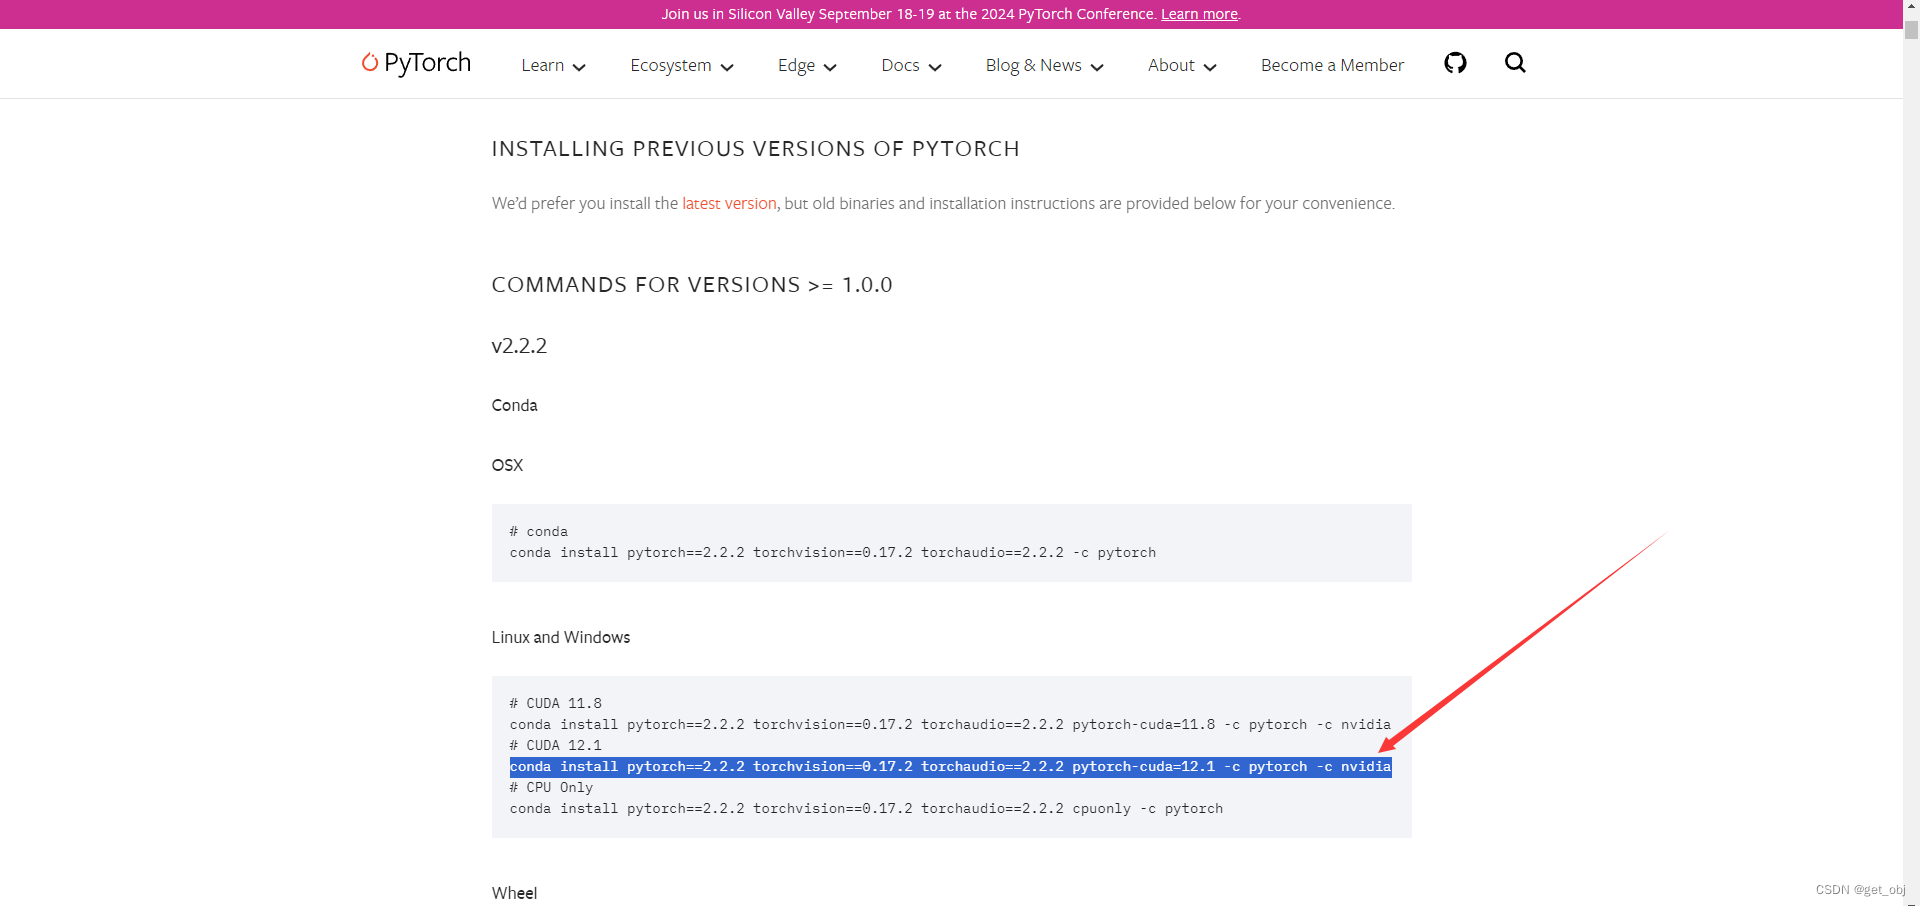The image size is (1920, 906).
Task: Open the Docs dropdown menu
Action: pos(911,65)
